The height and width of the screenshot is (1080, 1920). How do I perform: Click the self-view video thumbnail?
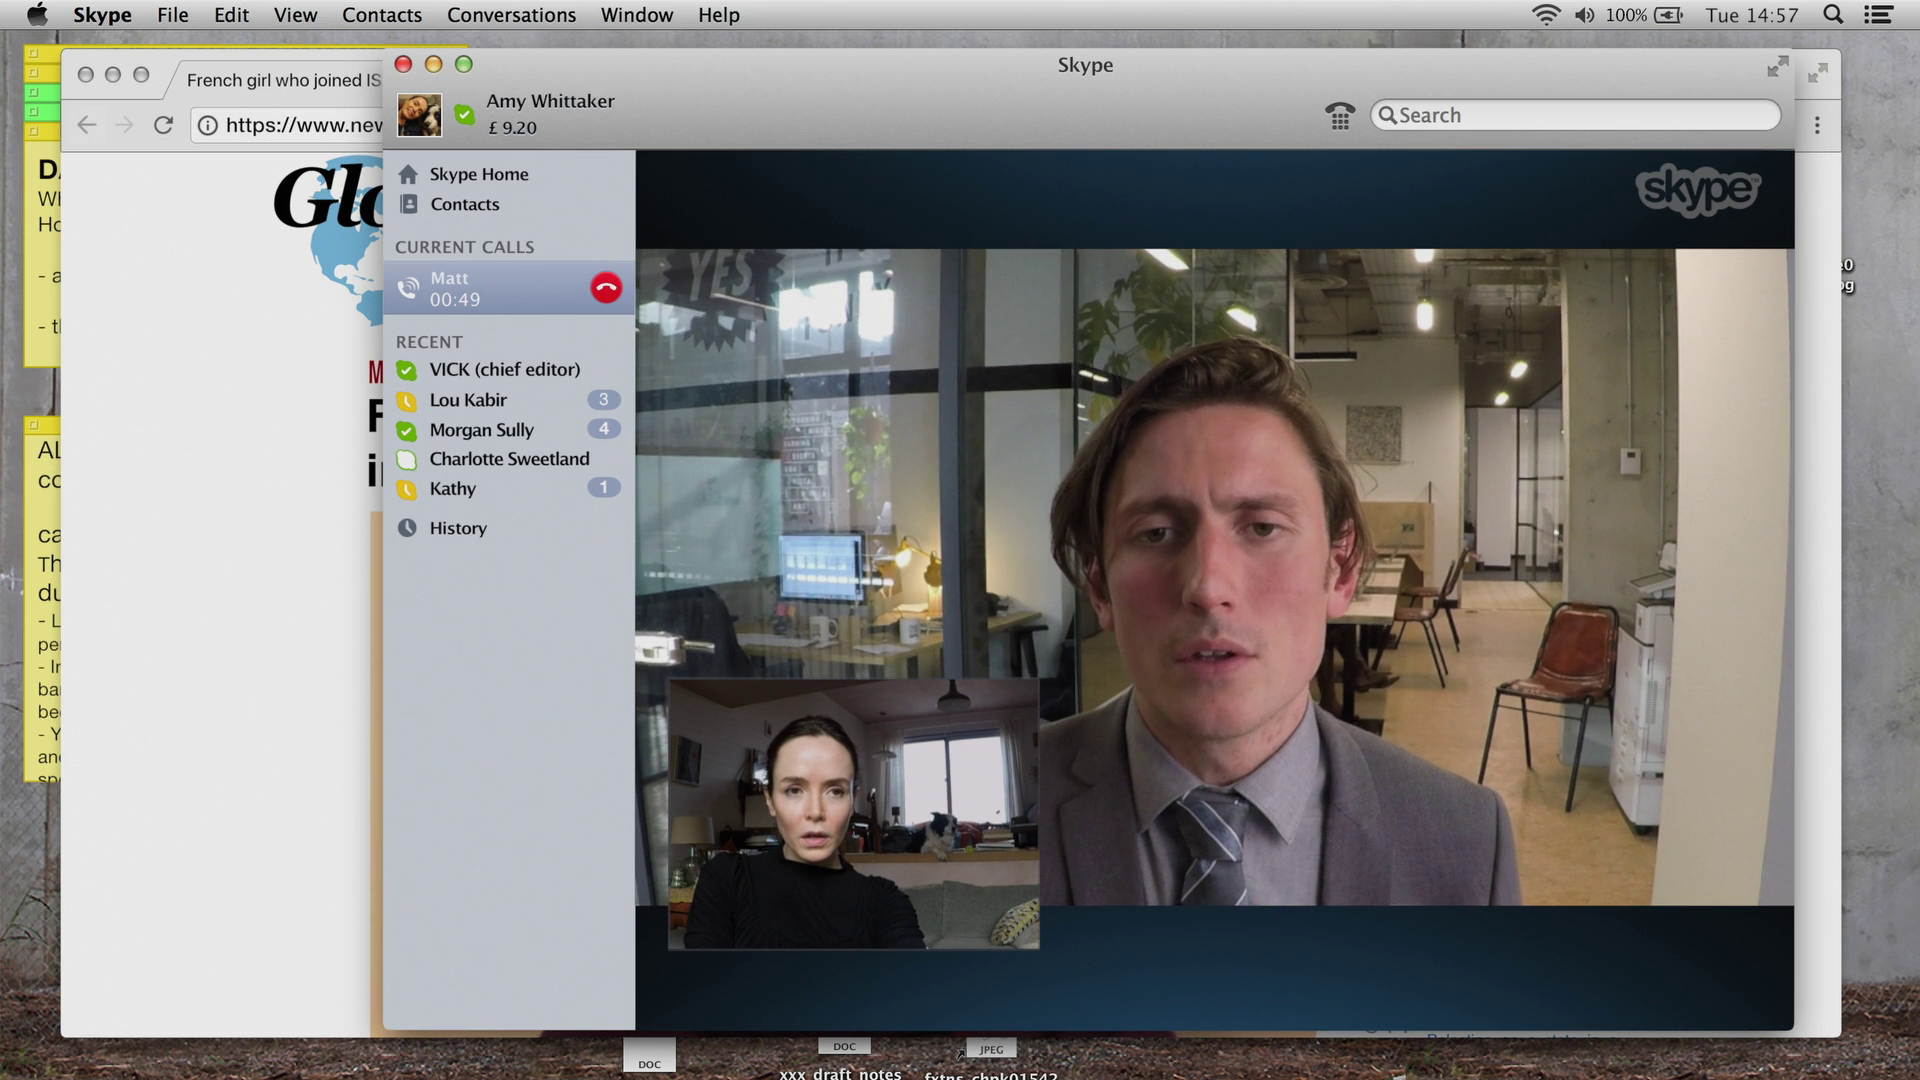pyautogui.click(x=853, y=814)
